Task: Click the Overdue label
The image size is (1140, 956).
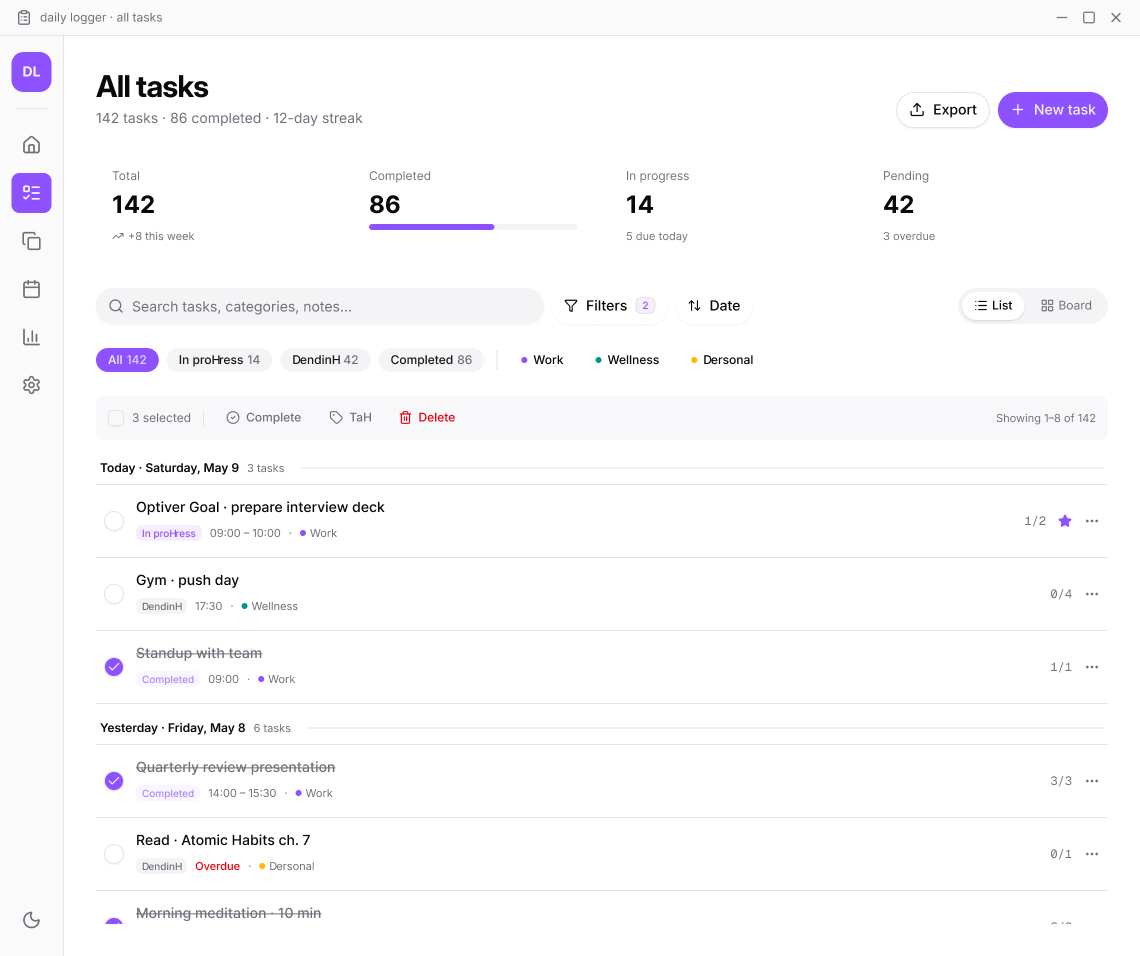Action: tap(217, 866)
